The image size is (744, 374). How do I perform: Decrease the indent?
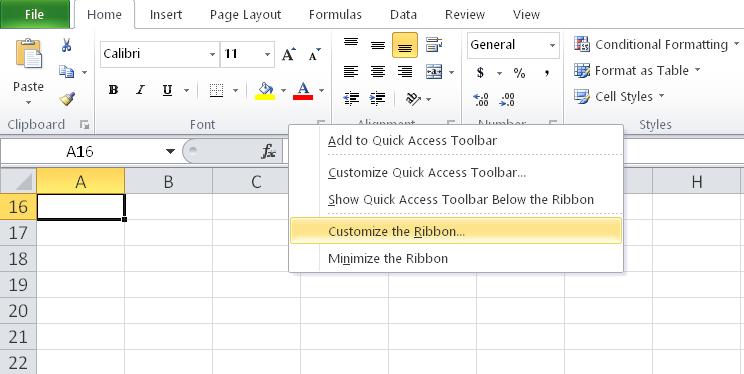pyautogui.click(x=351, y=98)
